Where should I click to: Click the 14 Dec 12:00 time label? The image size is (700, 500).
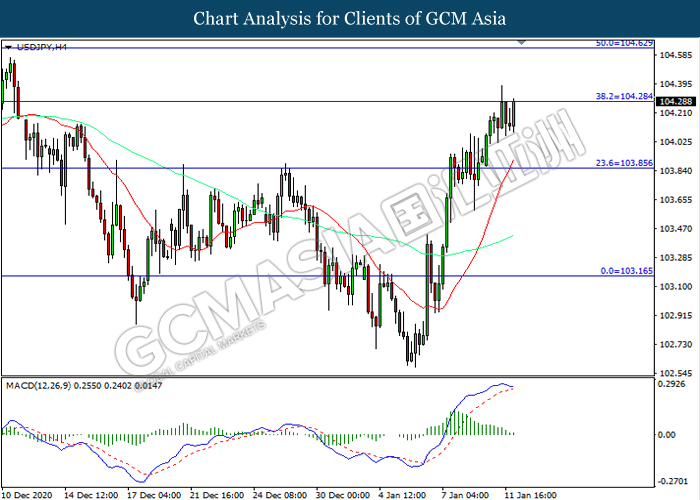pyautogui.click(x=91, y=495)
